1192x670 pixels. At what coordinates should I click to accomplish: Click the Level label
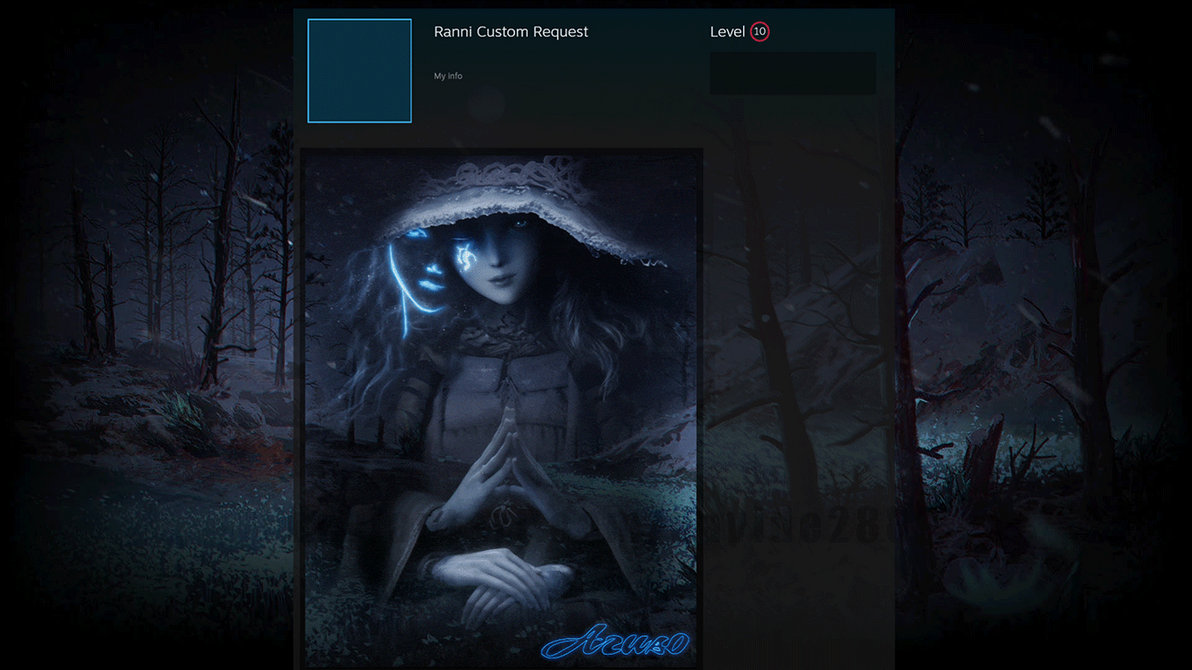click(727, 32)
